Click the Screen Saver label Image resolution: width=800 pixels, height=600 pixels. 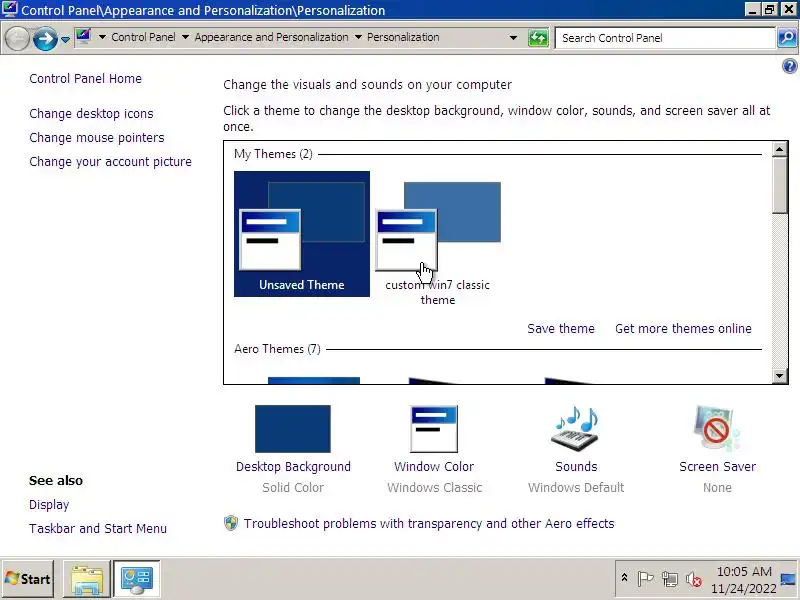(717, 467)
